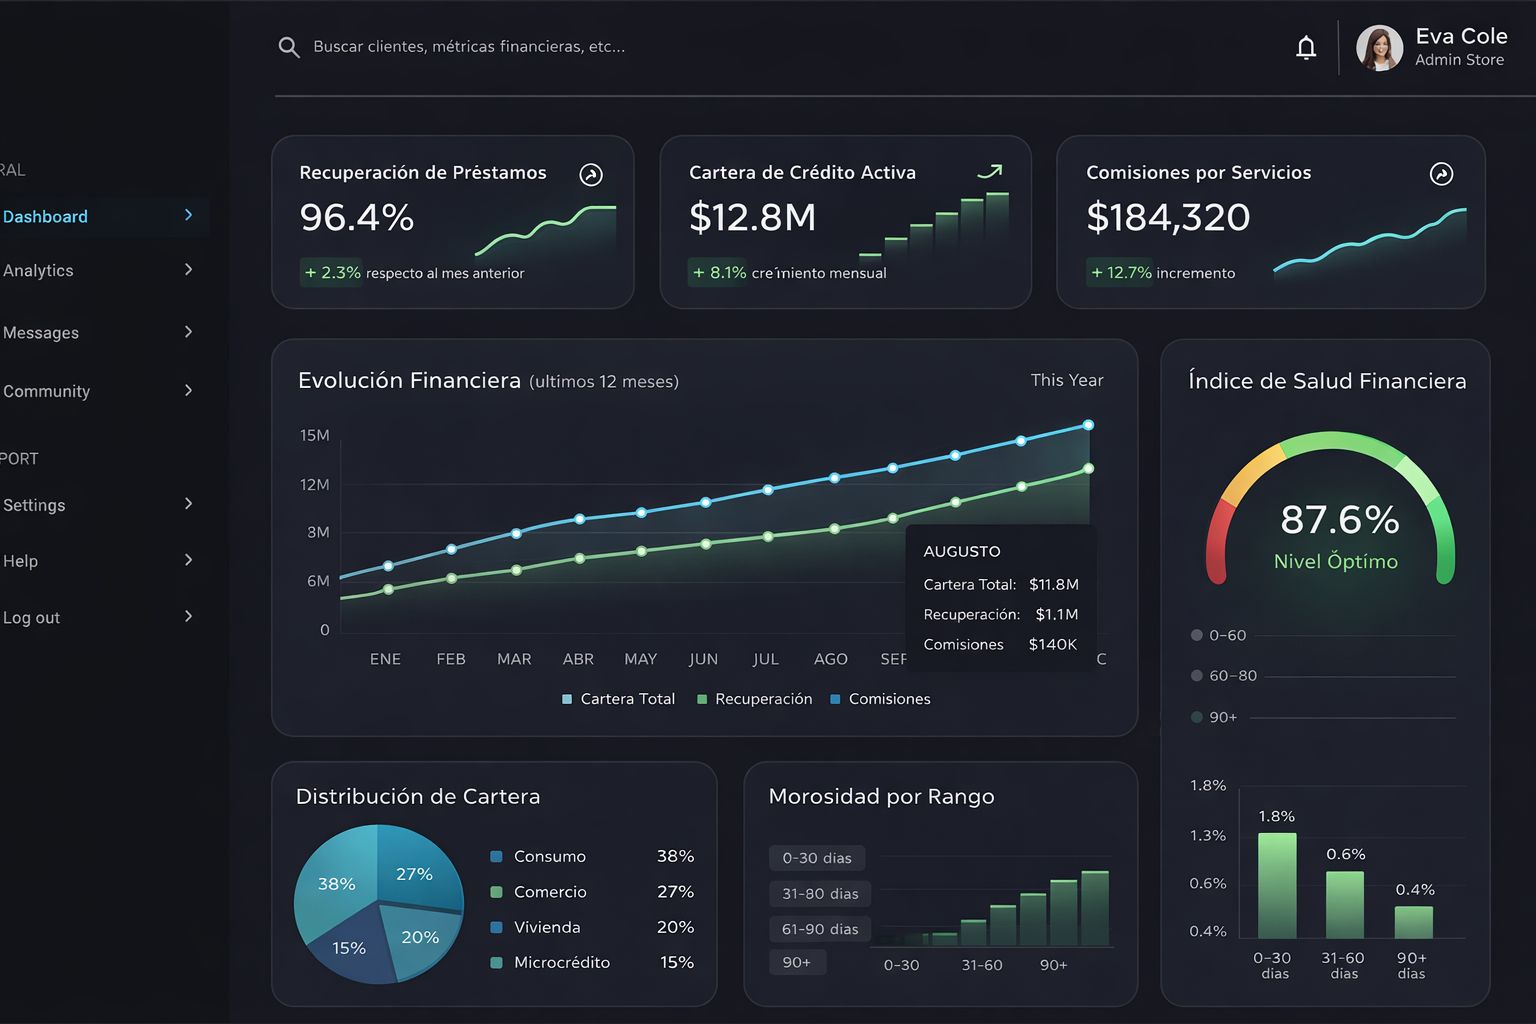
Task: Toggle the Comisiones legend series
Action: pyautogui.click(x=880, y=699)
